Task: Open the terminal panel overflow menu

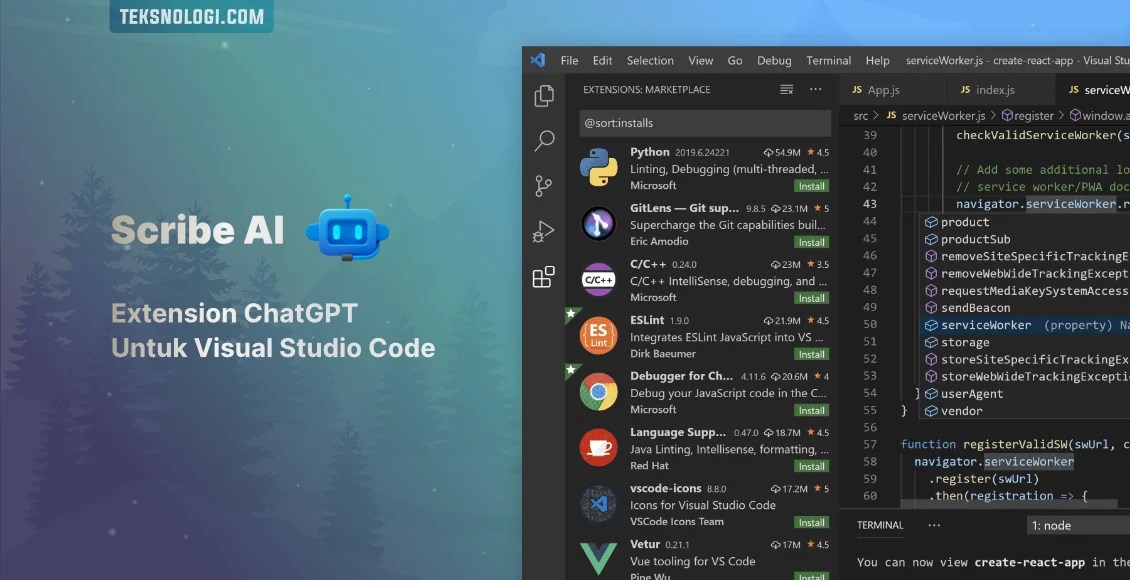Action: tap(934, 525)
